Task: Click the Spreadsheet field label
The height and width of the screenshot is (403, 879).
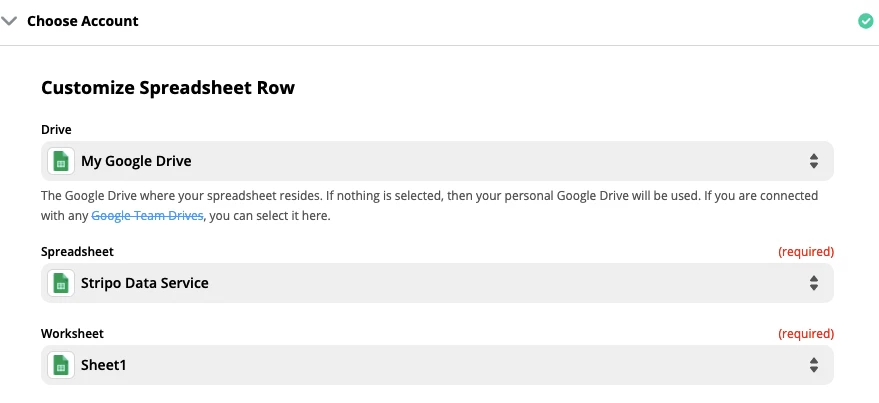Action: (x=76, y=252)
